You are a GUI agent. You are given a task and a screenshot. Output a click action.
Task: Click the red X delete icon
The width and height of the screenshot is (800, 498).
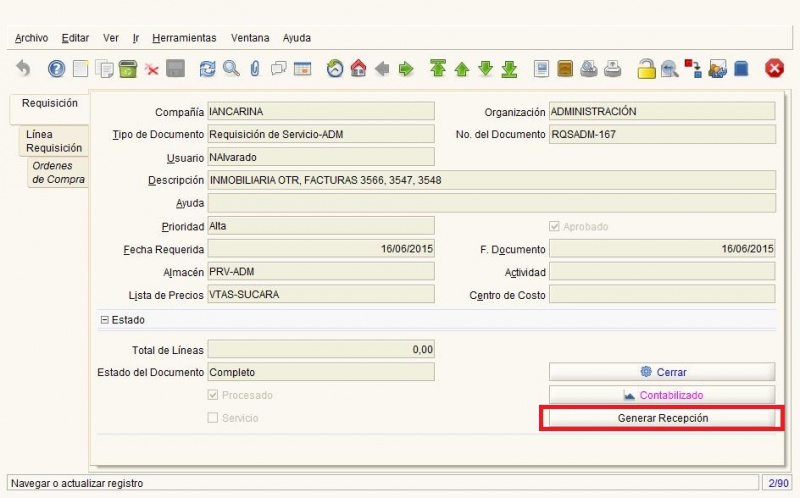pyautogui.click(x=152, y=69)
